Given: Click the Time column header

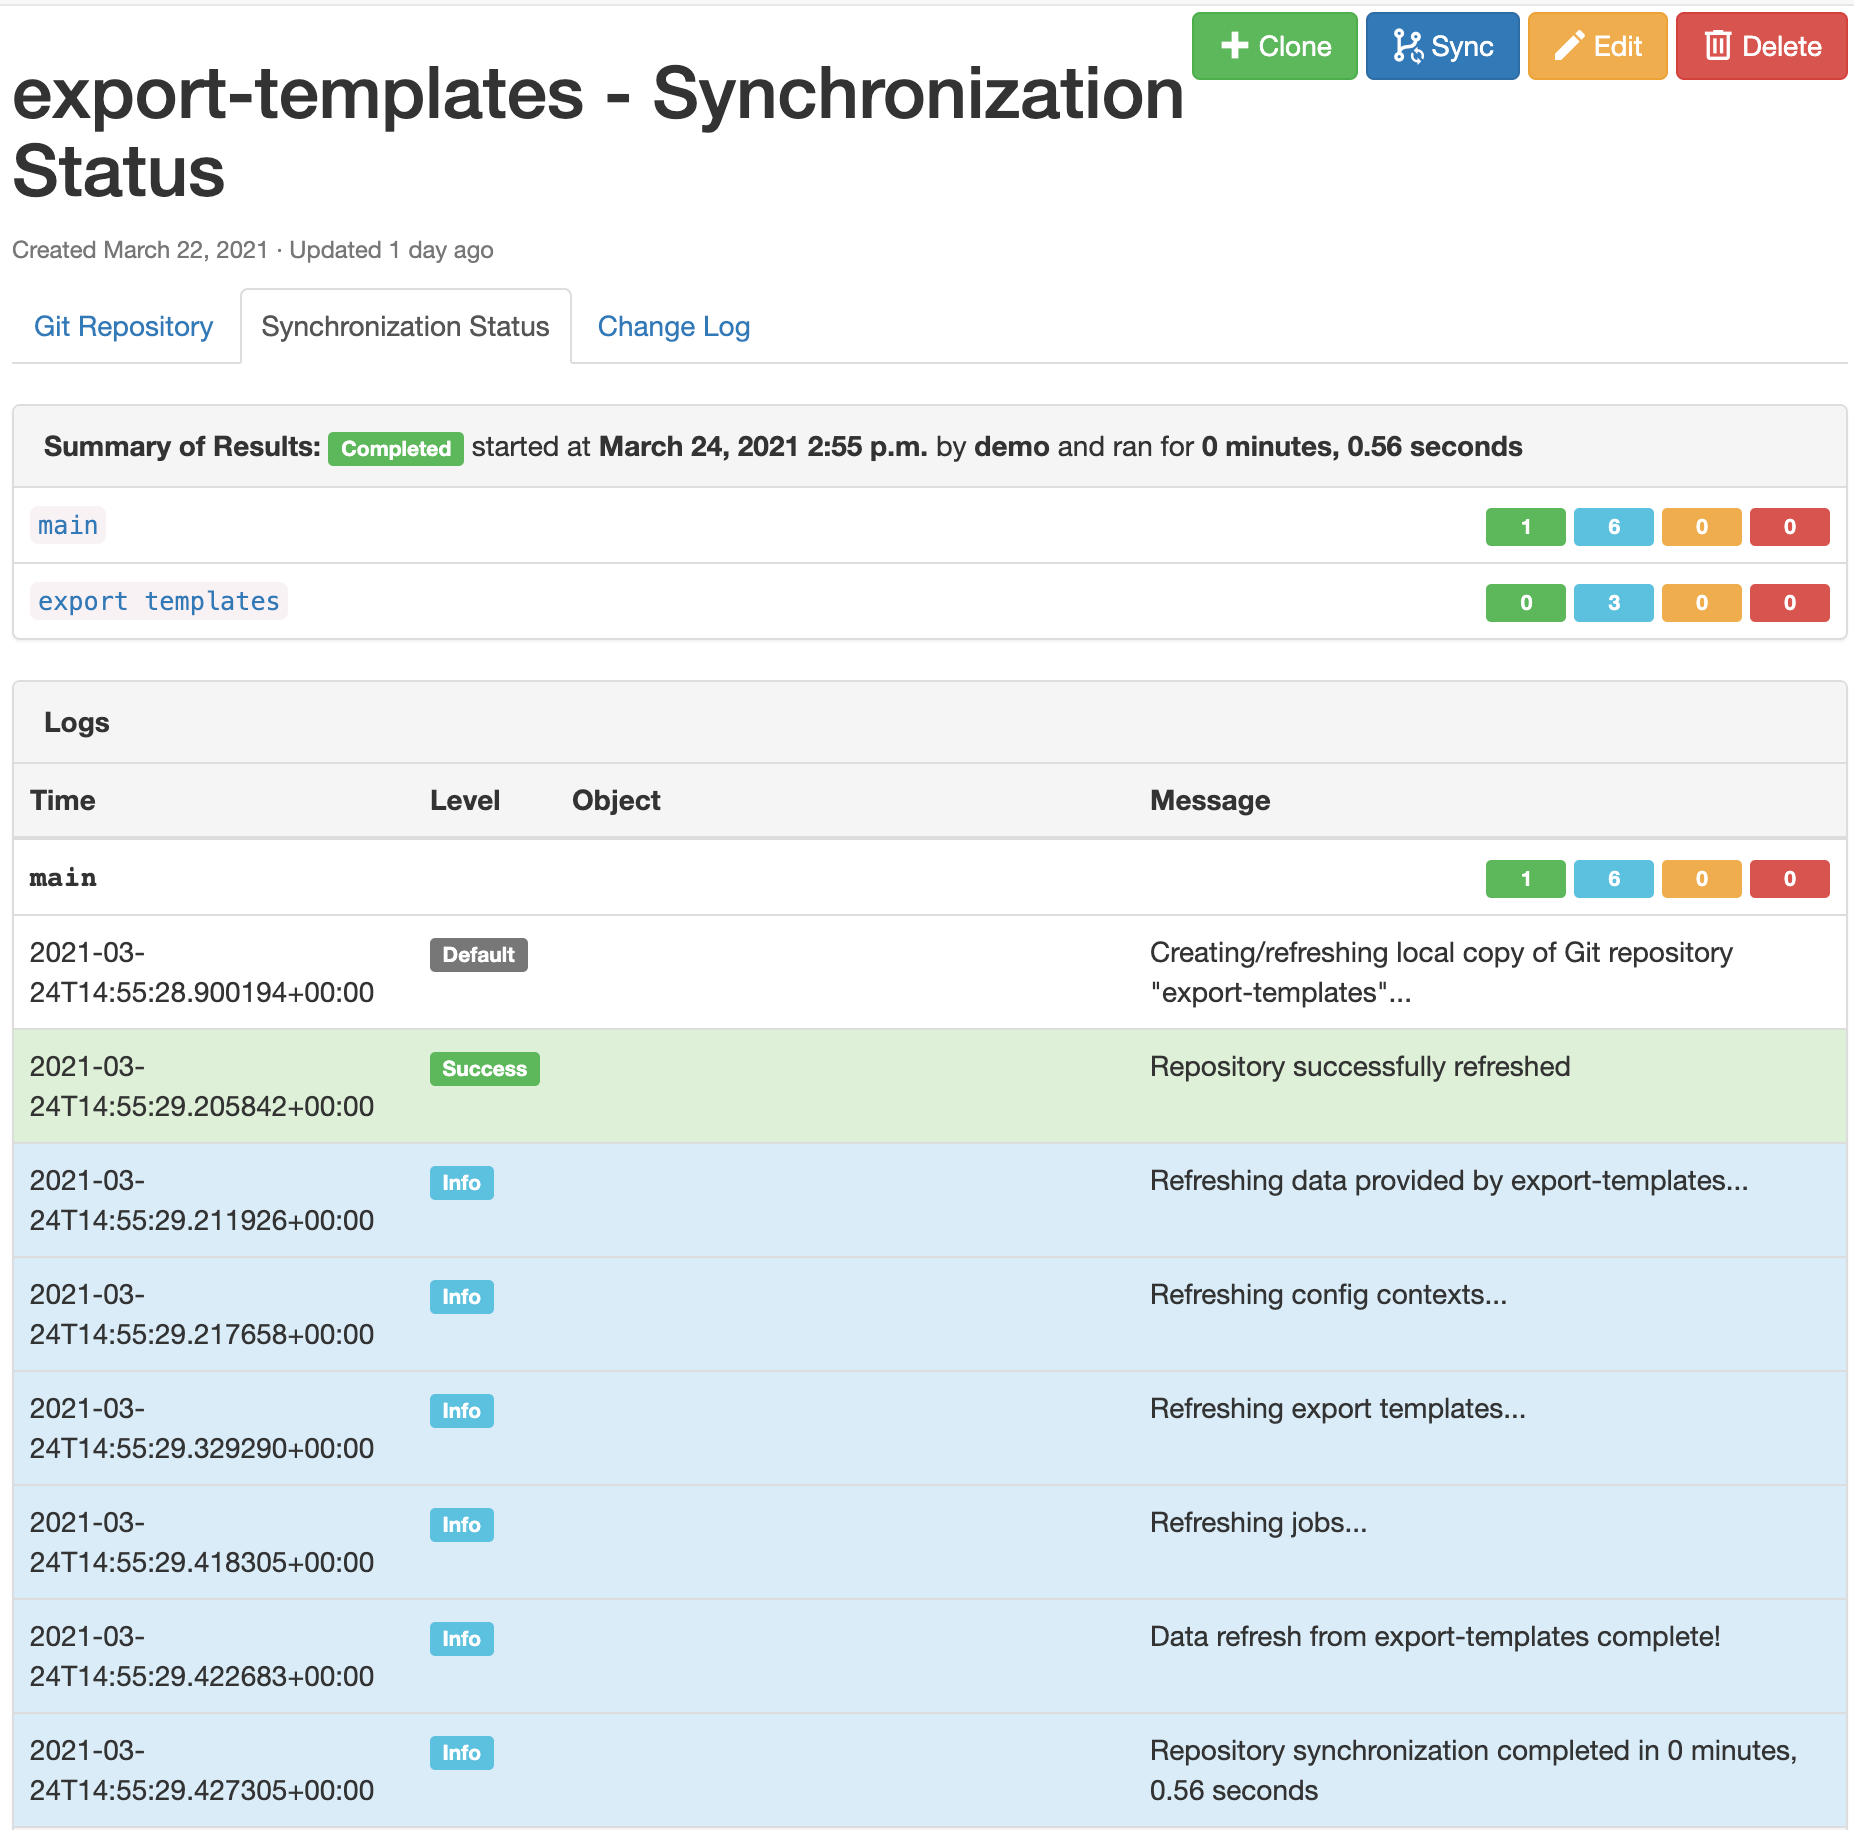Looking at the screenshot, I should tap(63, 800).
